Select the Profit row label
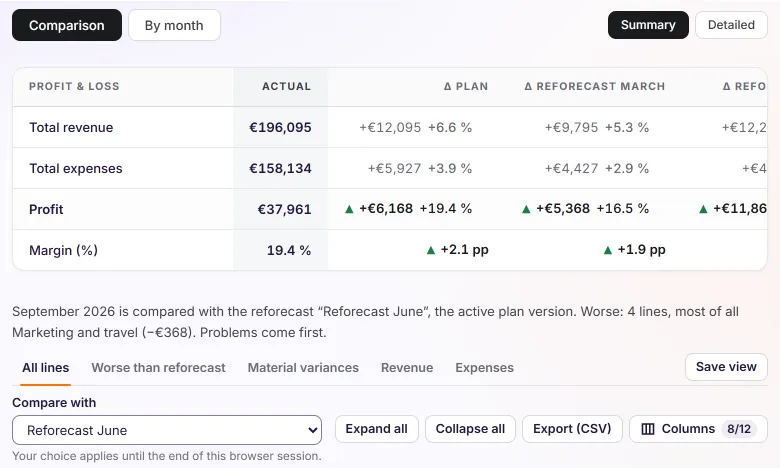Image resolution: width=780 pixels, height=468 pixels. point(46,209)
